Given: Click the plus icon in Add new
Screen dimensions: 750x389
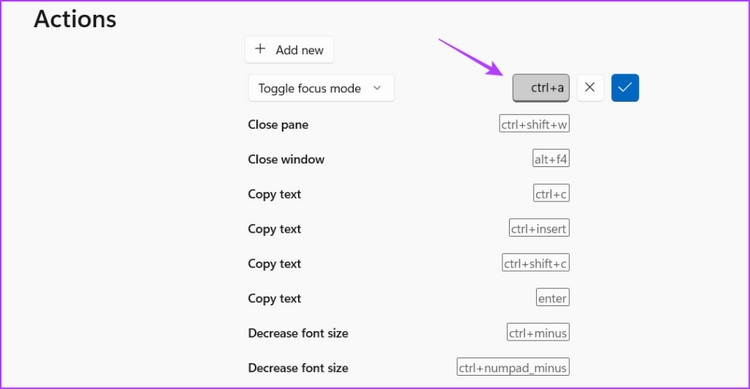Looking at the screenshot, I should (260, 49).
